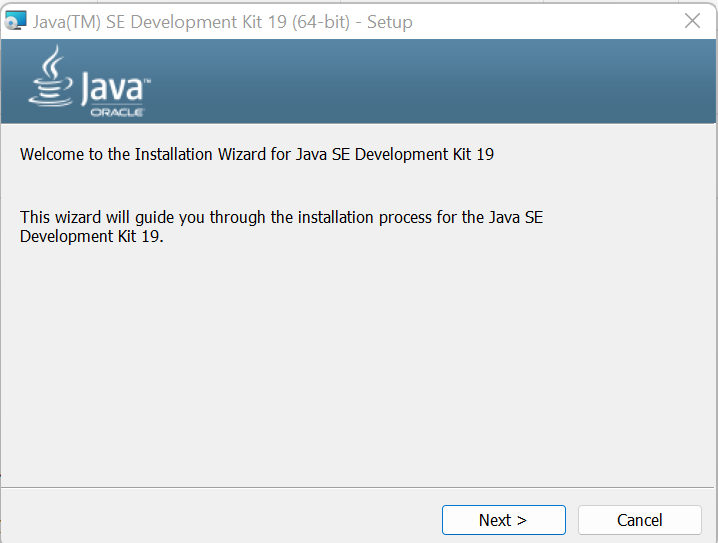The height and width of the screenshot is (543, 718).
Task: Click the TM symbol beside the Java logo
Action: pos(147,81)
